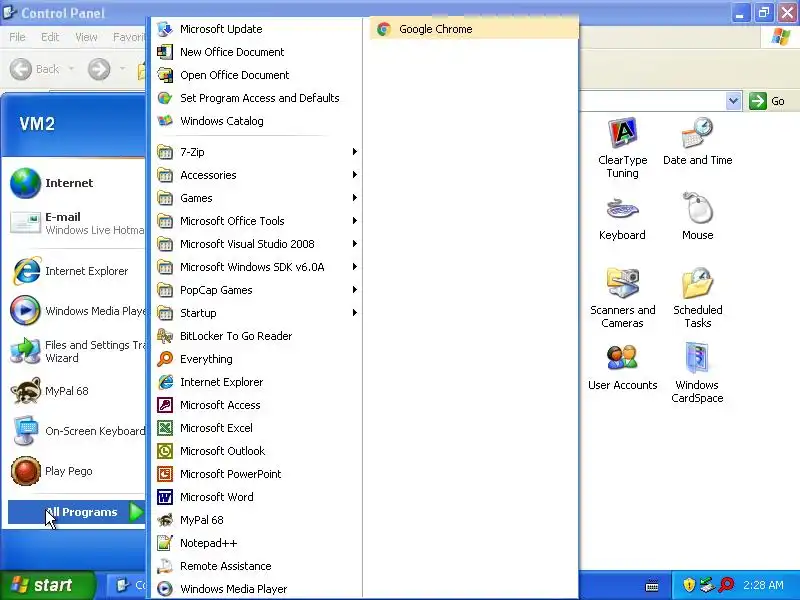Click the 2:28 AM system clock

point(763,585)
